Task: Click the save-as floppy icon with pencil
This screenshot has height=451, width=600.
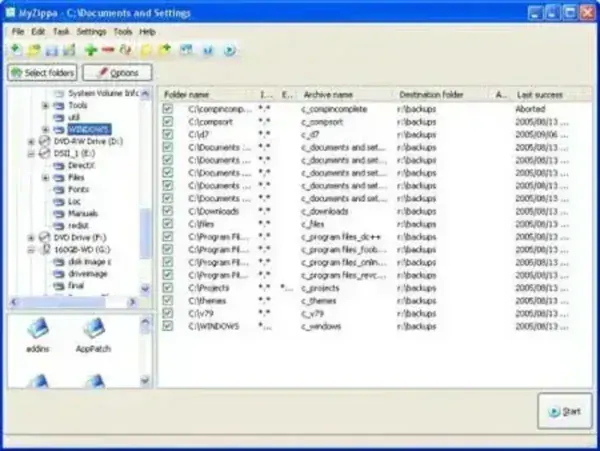Action: coord(69,50)
